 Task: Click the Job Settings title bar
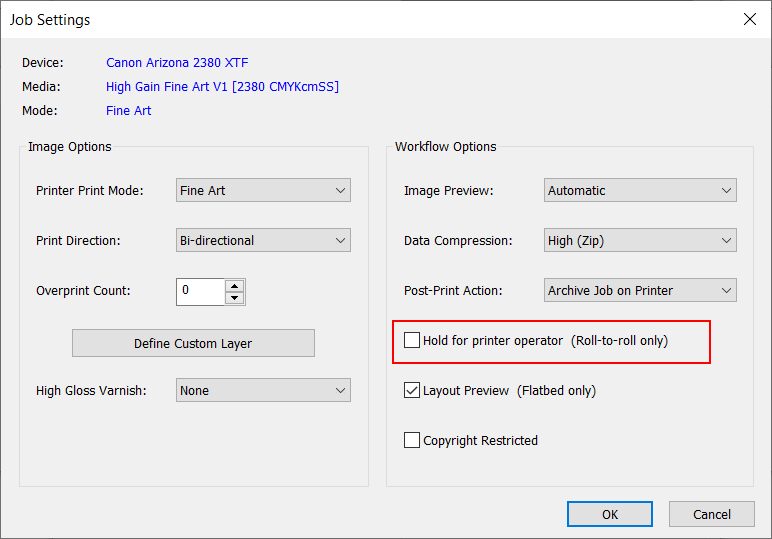(x=350, y=19)
